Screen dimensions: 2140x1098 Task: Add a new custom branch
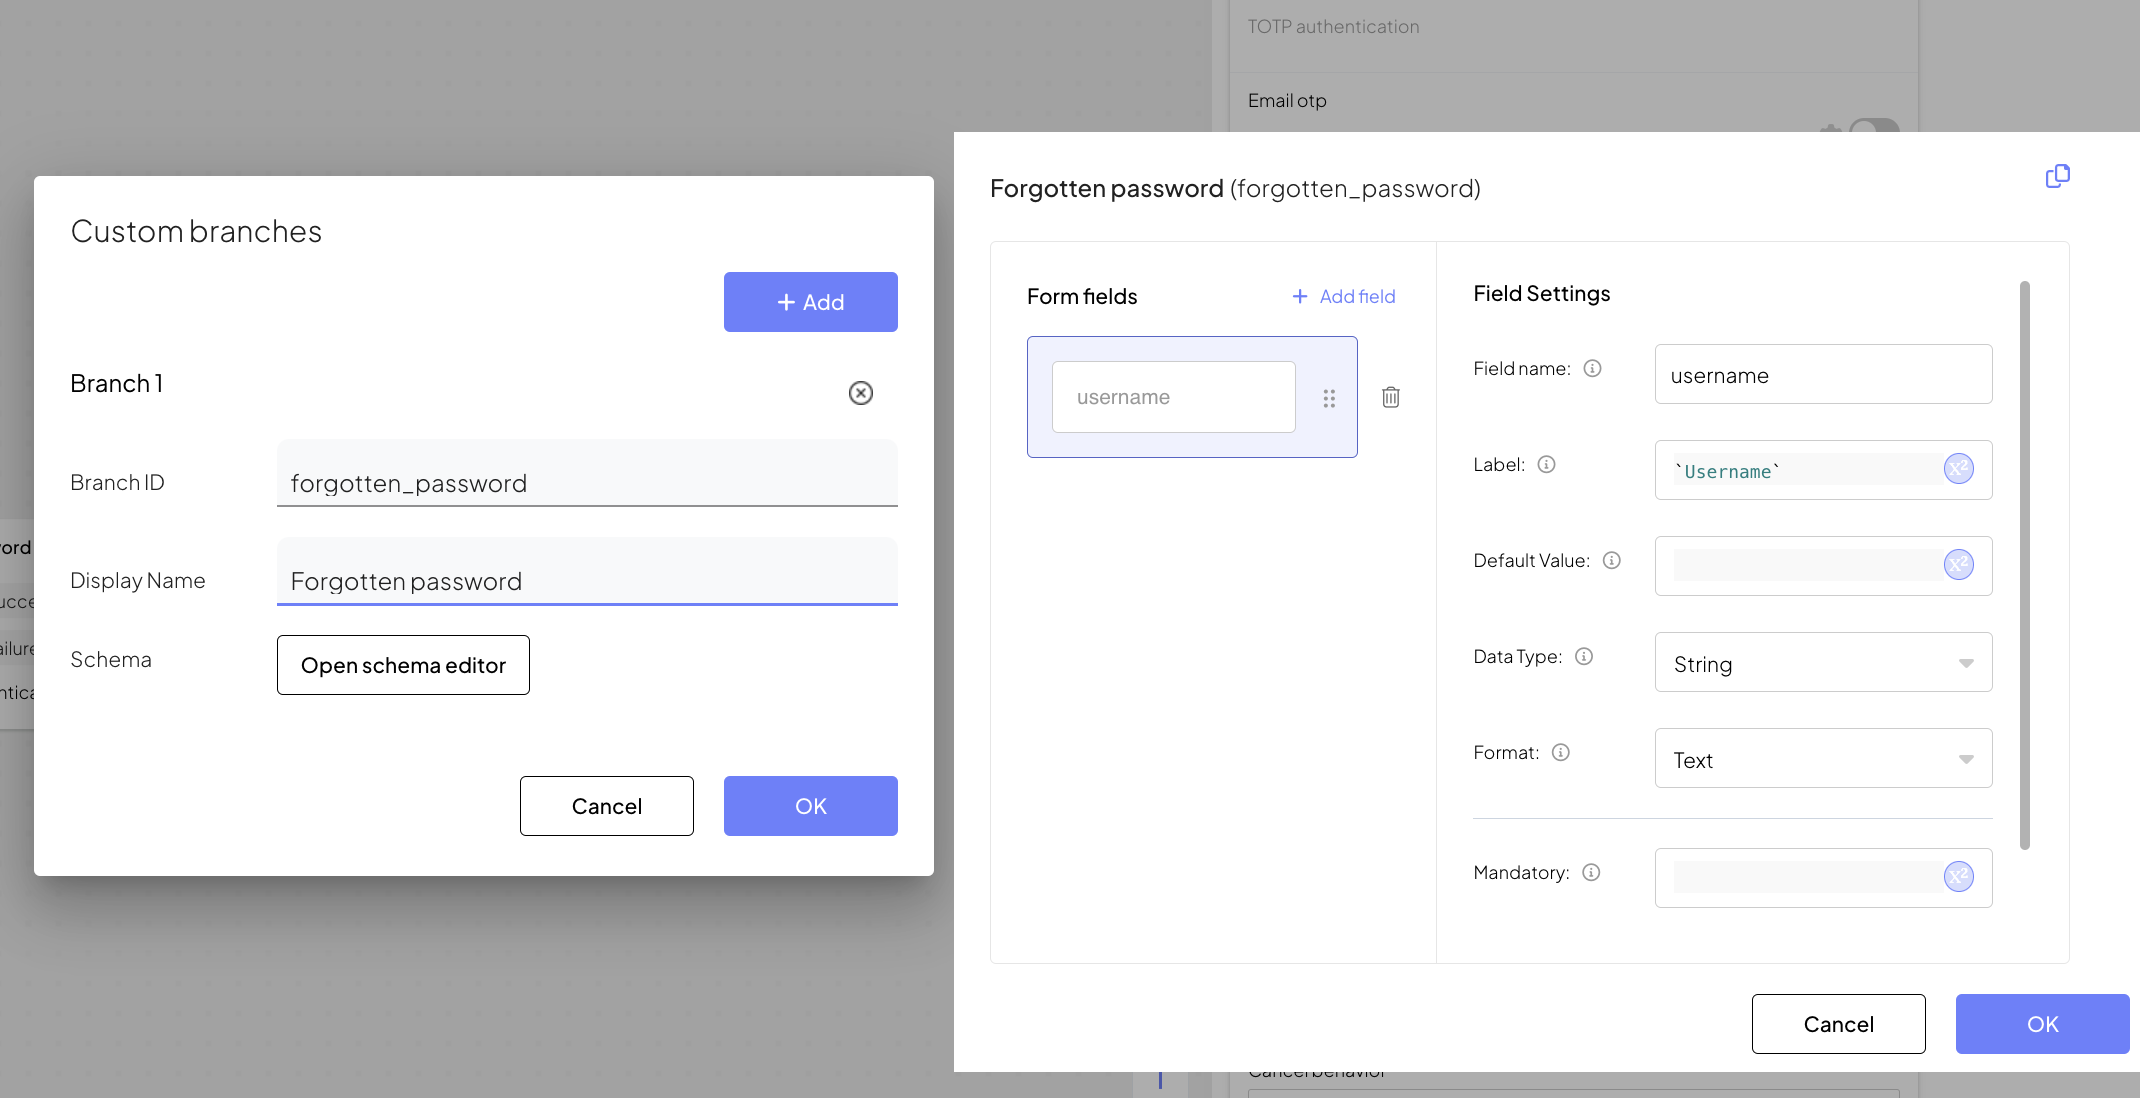pyautogui.click(x=810, y=302)
